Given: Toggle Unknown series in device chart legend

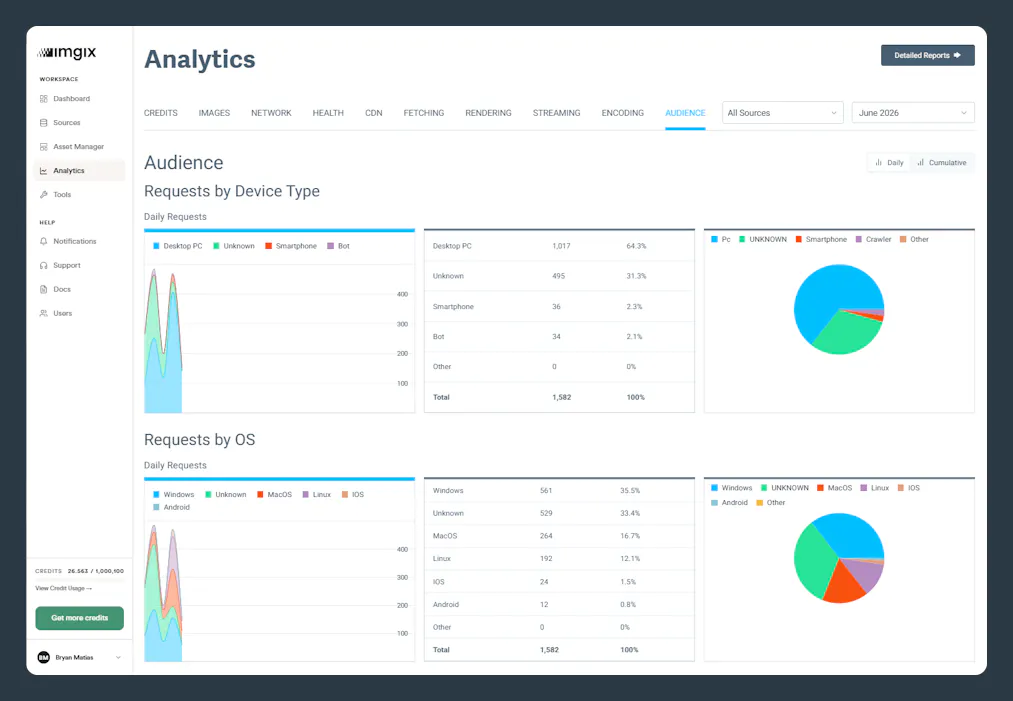Looking at the screenshot, I should [x=234, y=246].
